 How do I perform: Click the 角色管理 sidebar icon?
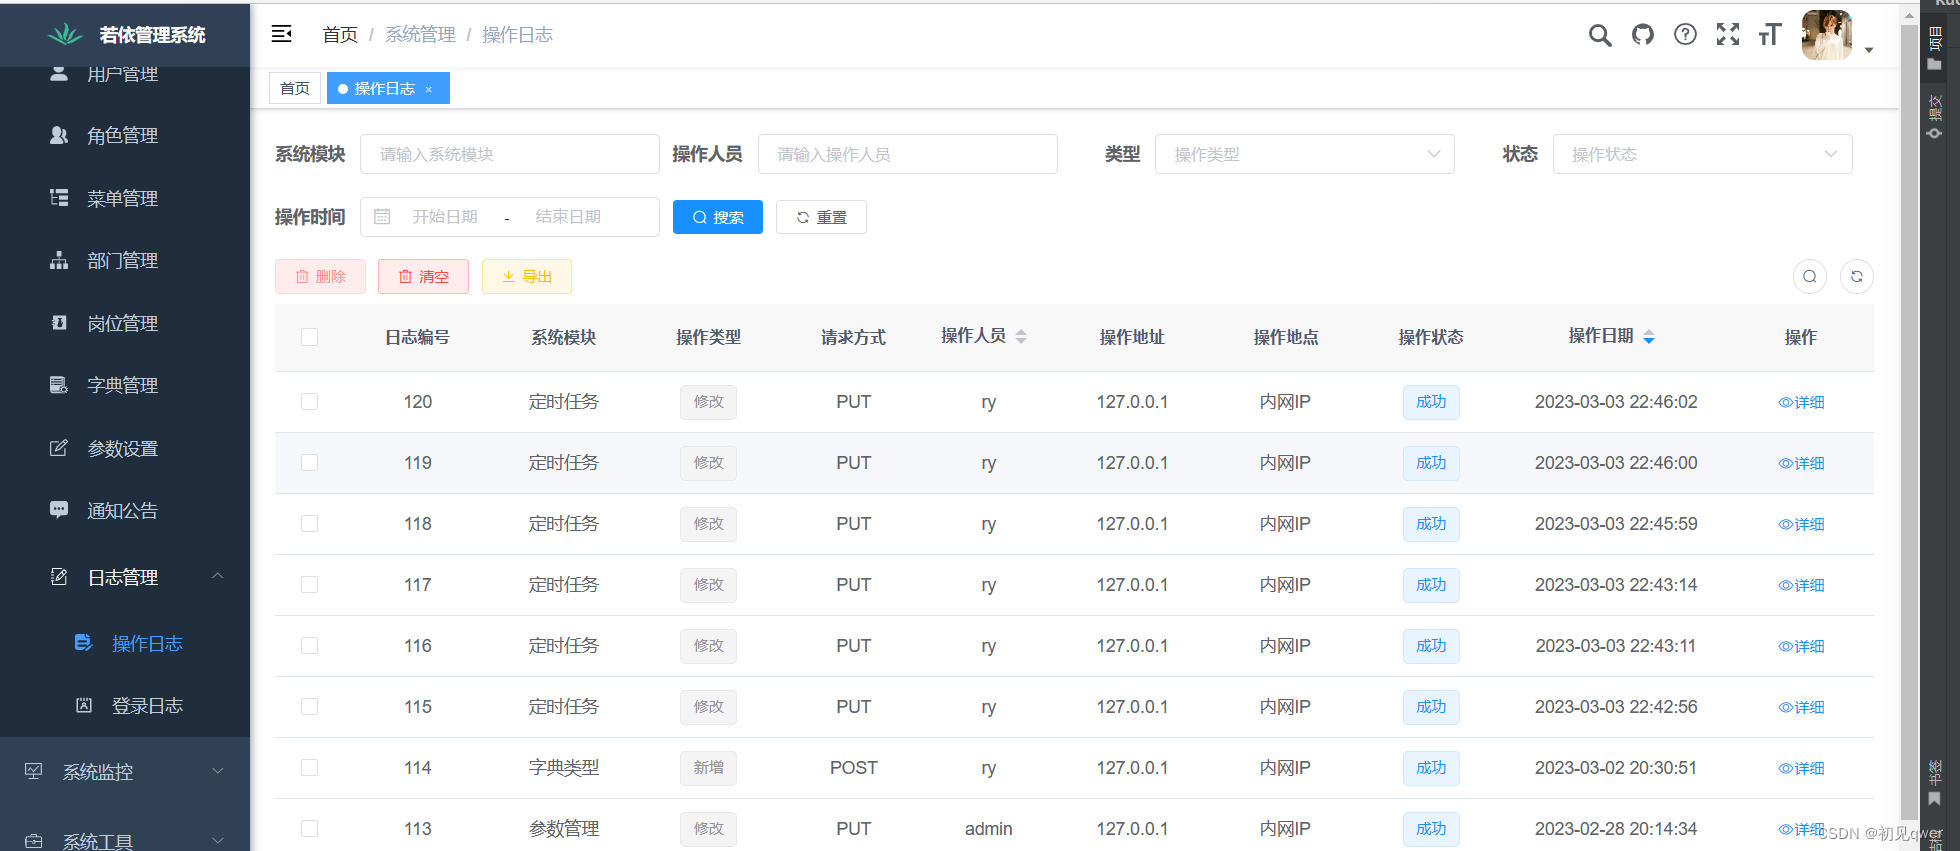[59, 135]
